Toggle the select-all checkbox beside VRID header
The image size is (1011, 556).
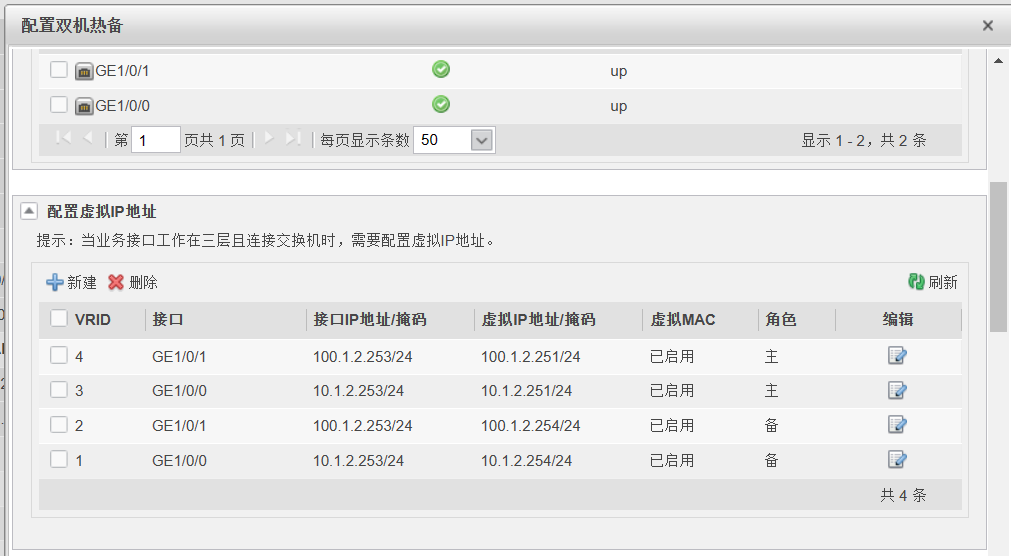pyautogui.click(x=59, y=319)
